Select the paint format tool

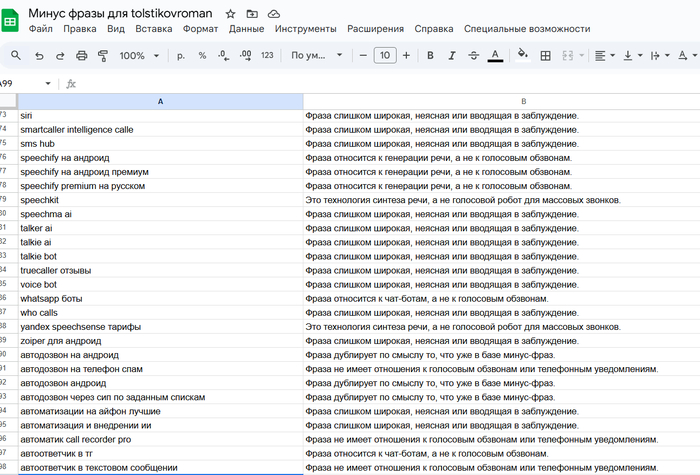coord(102,56)
